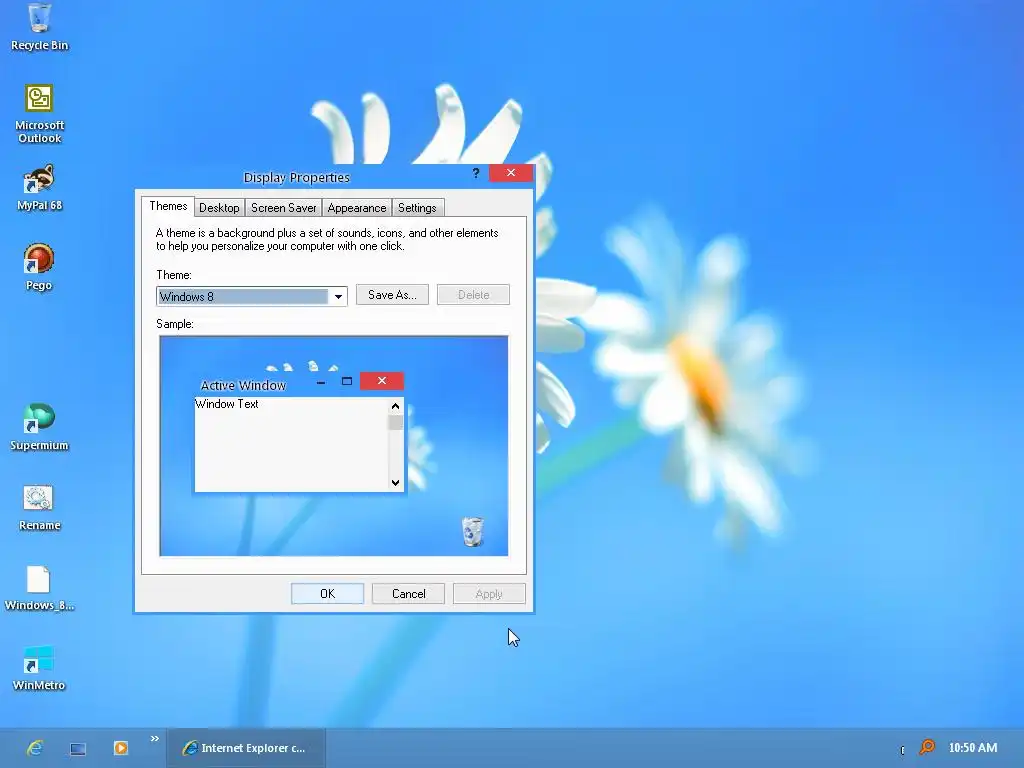Click sample window scrollbar up arrow
Viewport: 1024px width, 768px height.
point(395,406)
